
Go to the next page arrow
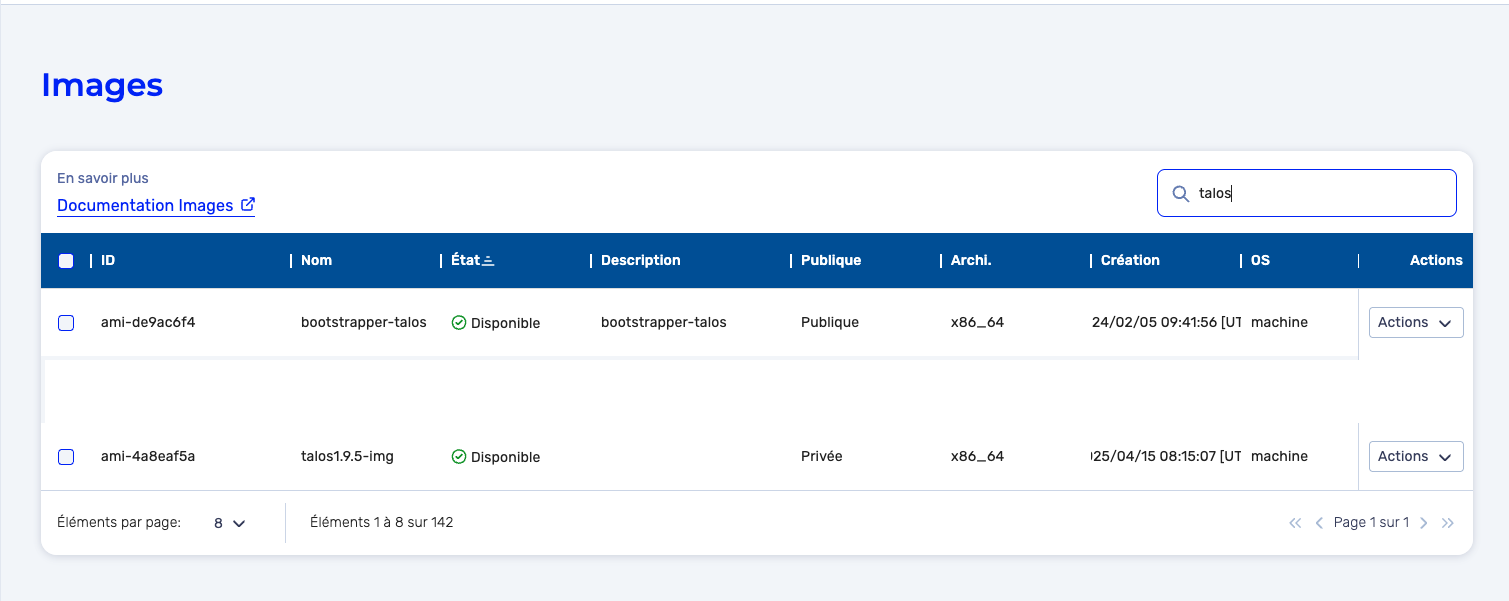tap(1423, 523)
